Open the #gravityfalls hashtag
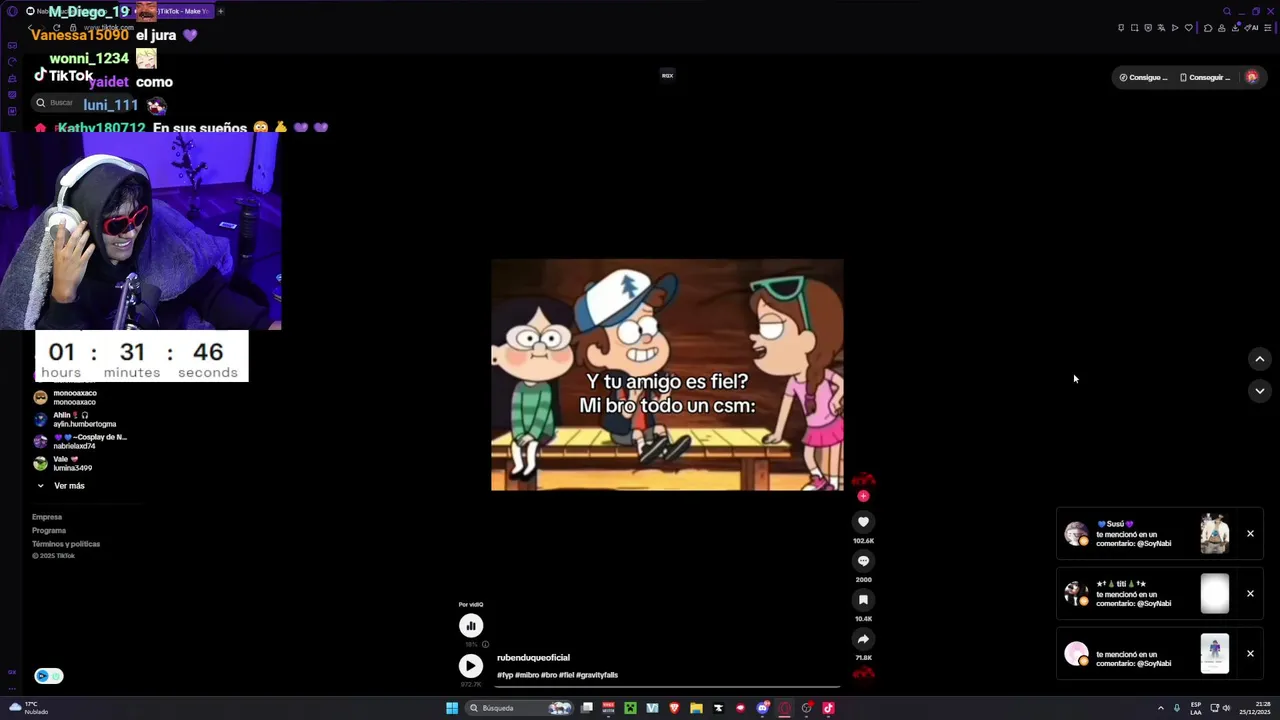The height and width of the screenshot is (720, 1280). (x=597, y=675)
